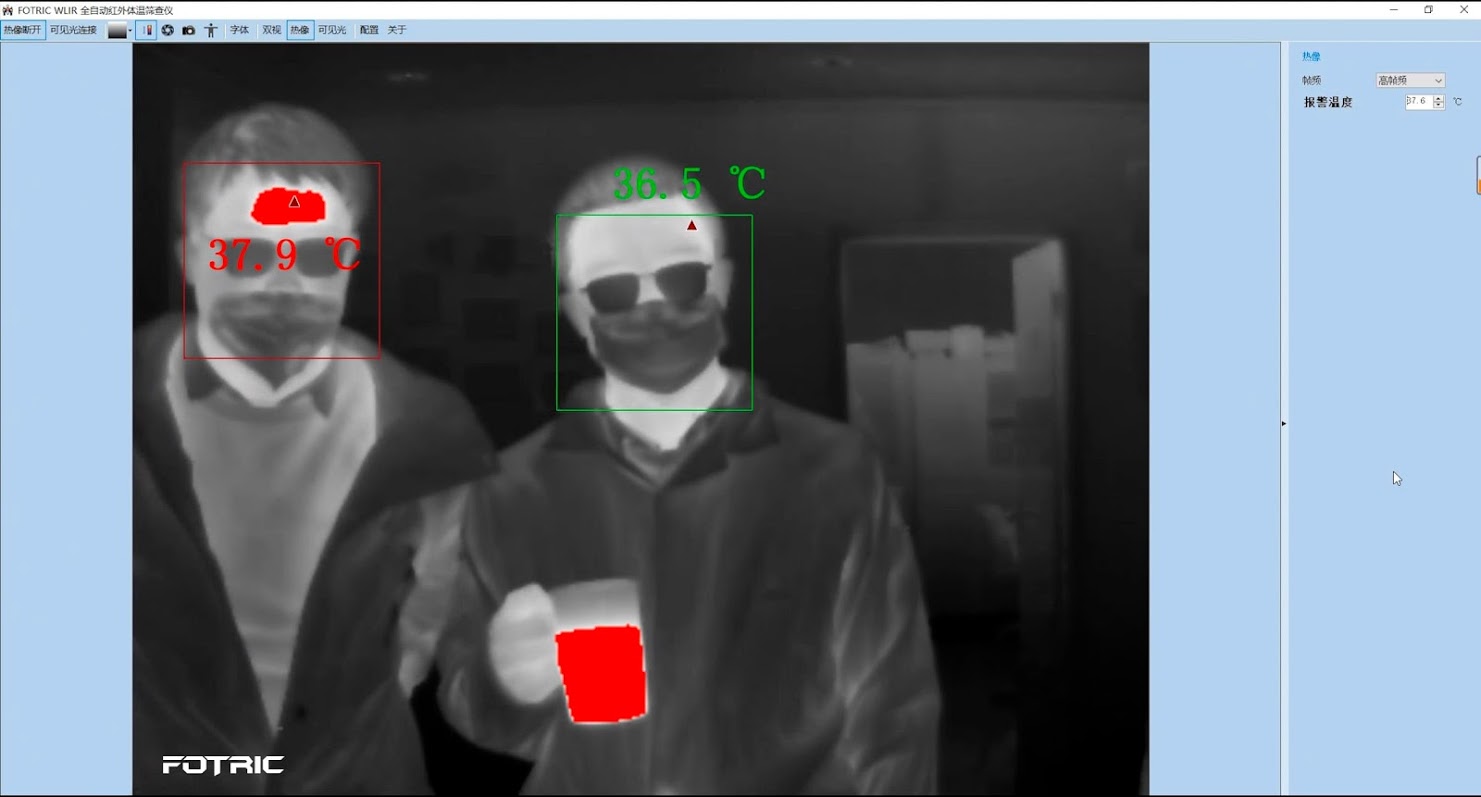Click 可见光连接 to connect visible camera
Viewport: 1481px width, 797px height.
tap(74, 30)
